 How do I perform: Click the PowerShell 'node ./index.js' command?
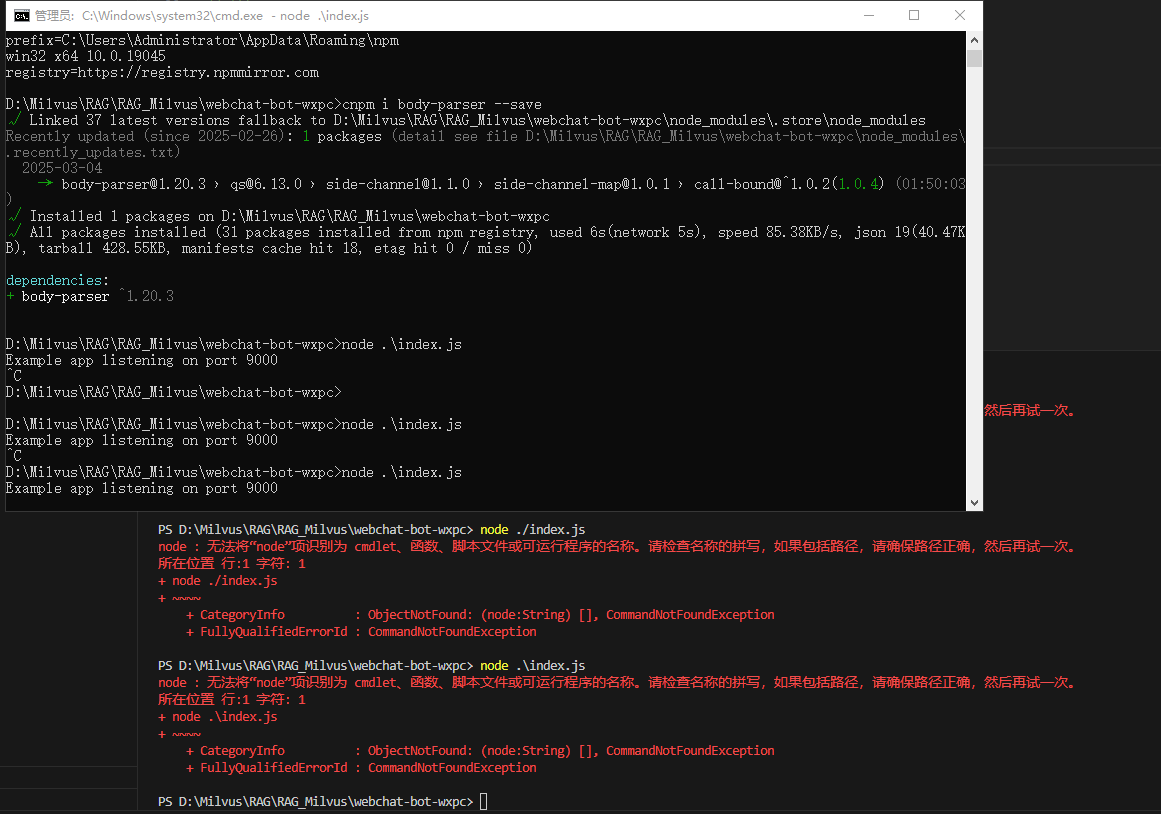click(x=532, y=529)
